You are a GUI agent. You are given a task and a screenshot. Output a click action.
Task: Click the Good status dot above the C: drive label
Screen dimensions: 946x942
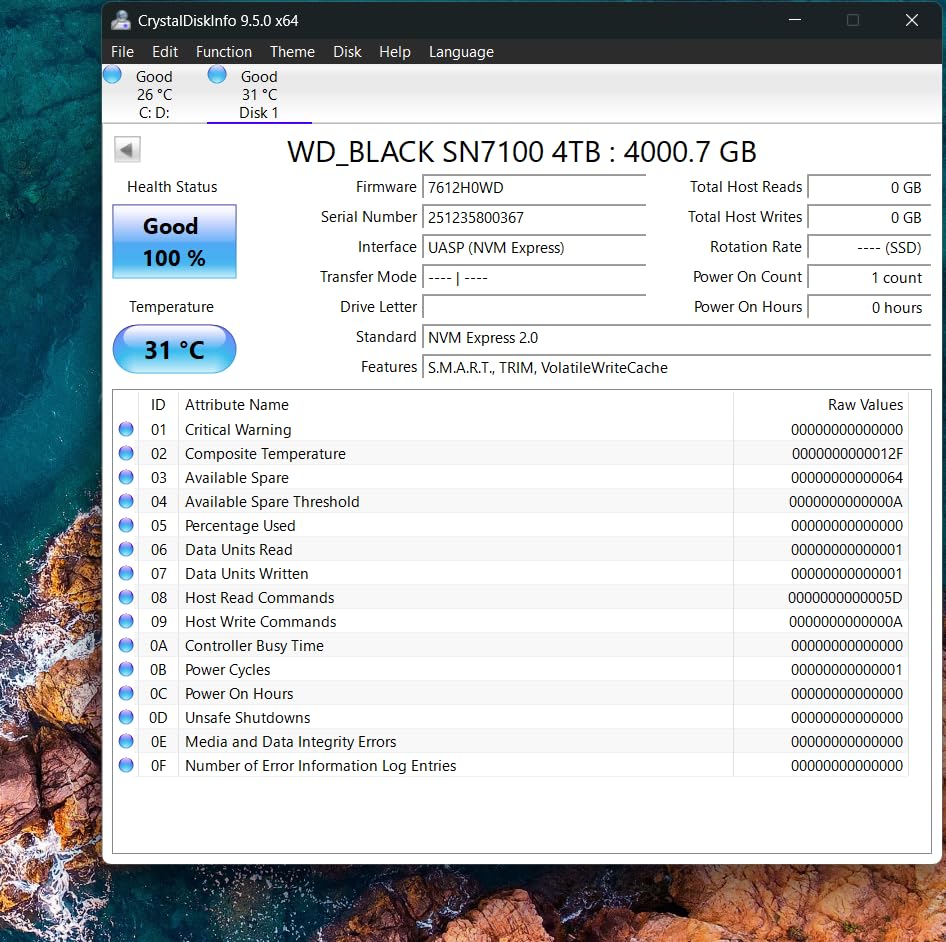(x=111, y=74)
